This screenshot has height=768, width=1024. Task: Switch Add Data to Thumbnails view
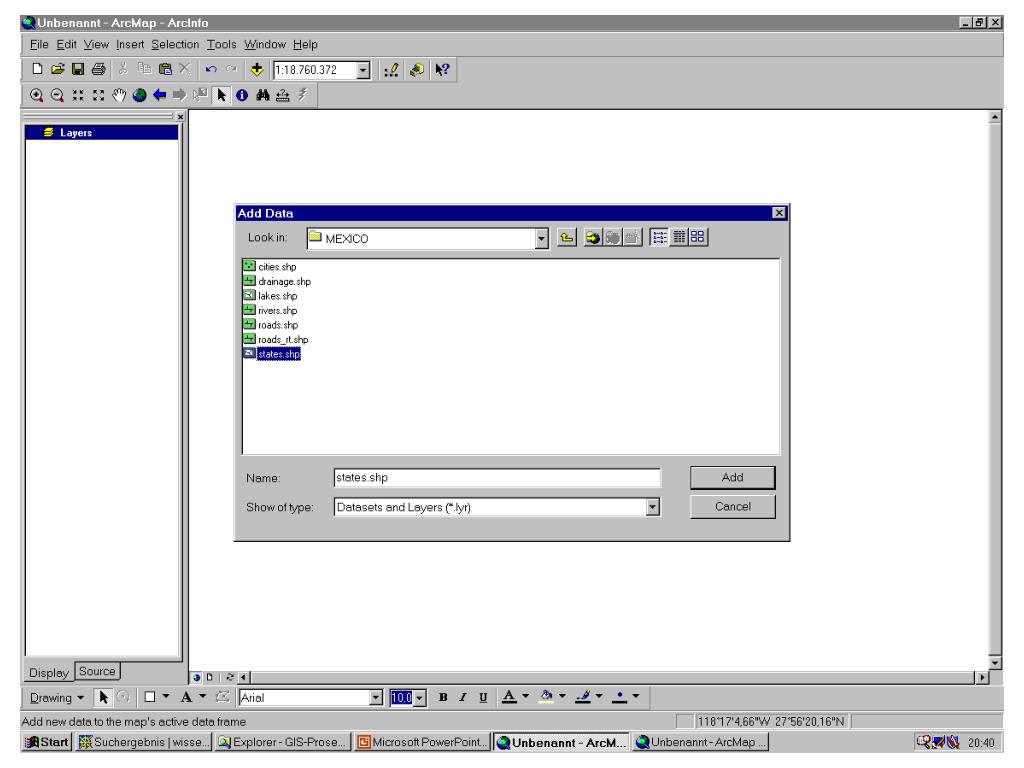pyautogui.click(x=698, y=236)
